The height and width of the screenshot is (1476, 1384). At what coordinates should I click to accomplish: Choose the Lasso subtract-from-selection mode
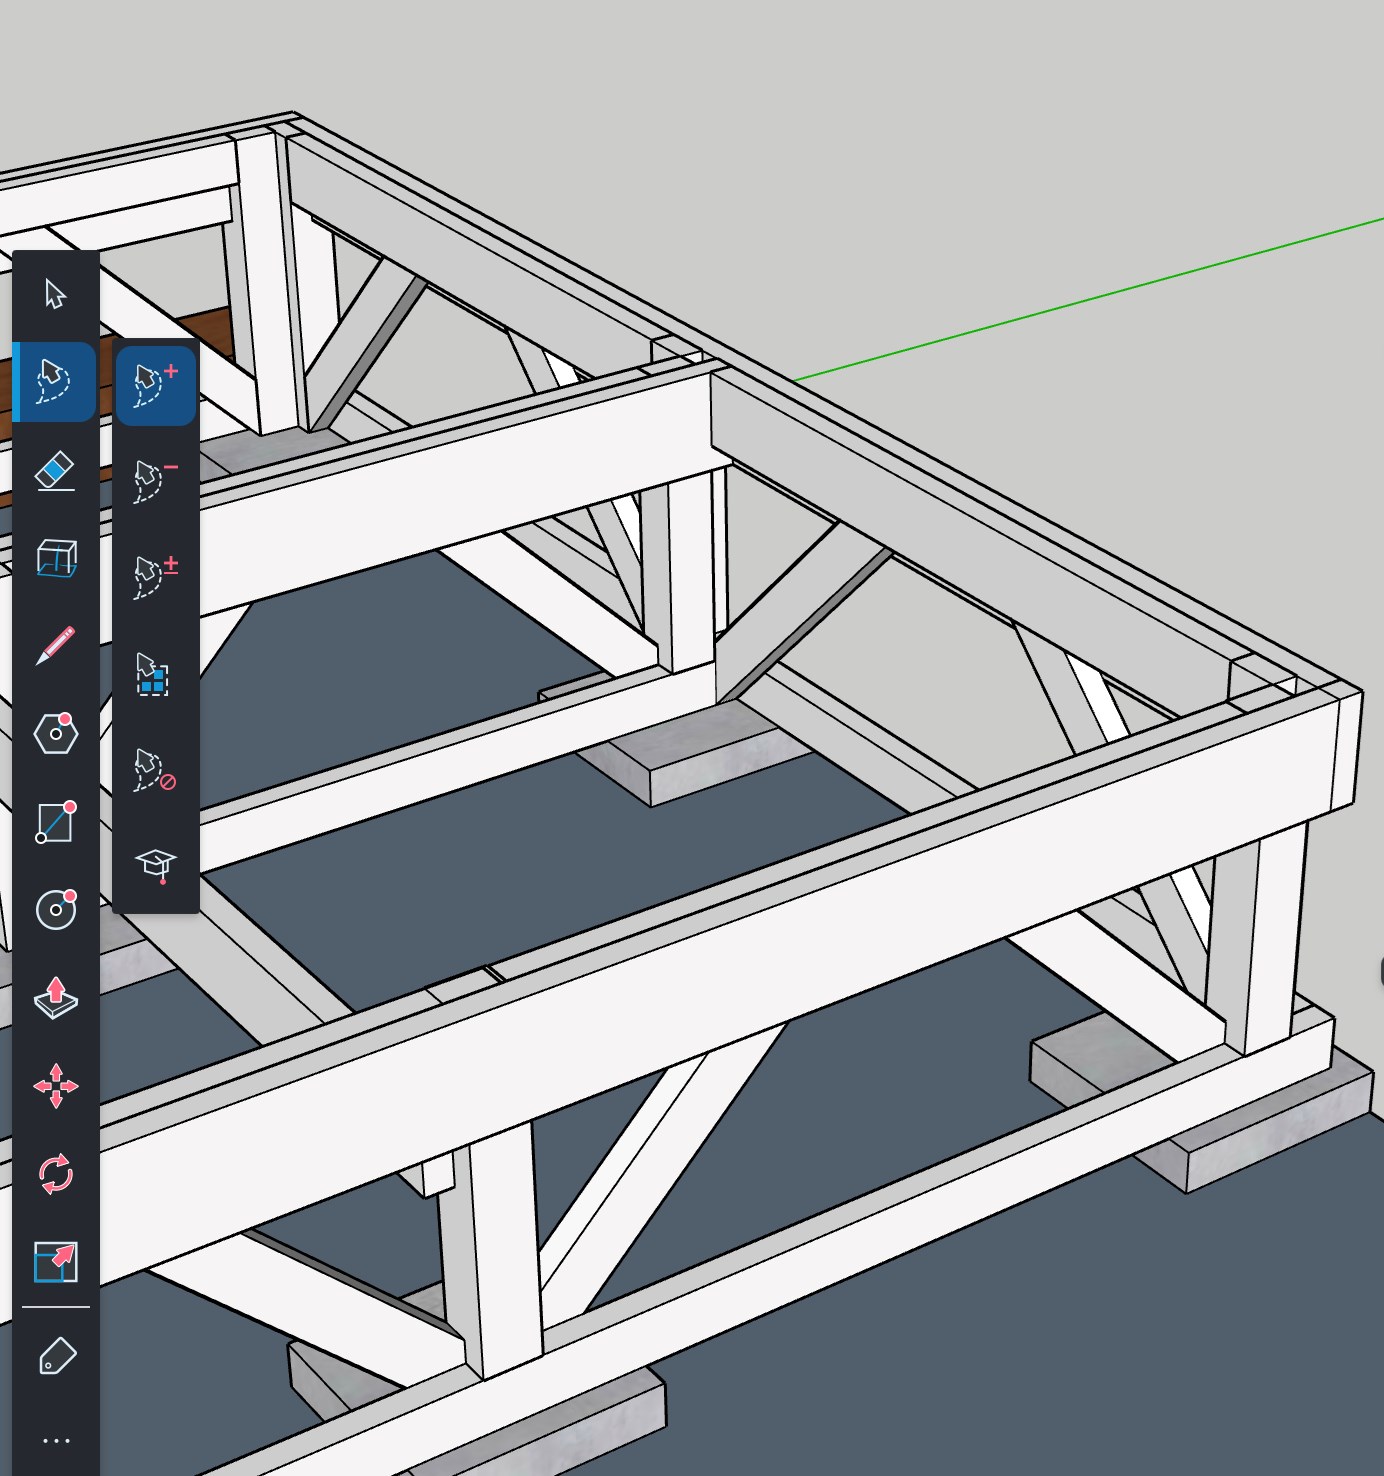click(x=155, y=481)
